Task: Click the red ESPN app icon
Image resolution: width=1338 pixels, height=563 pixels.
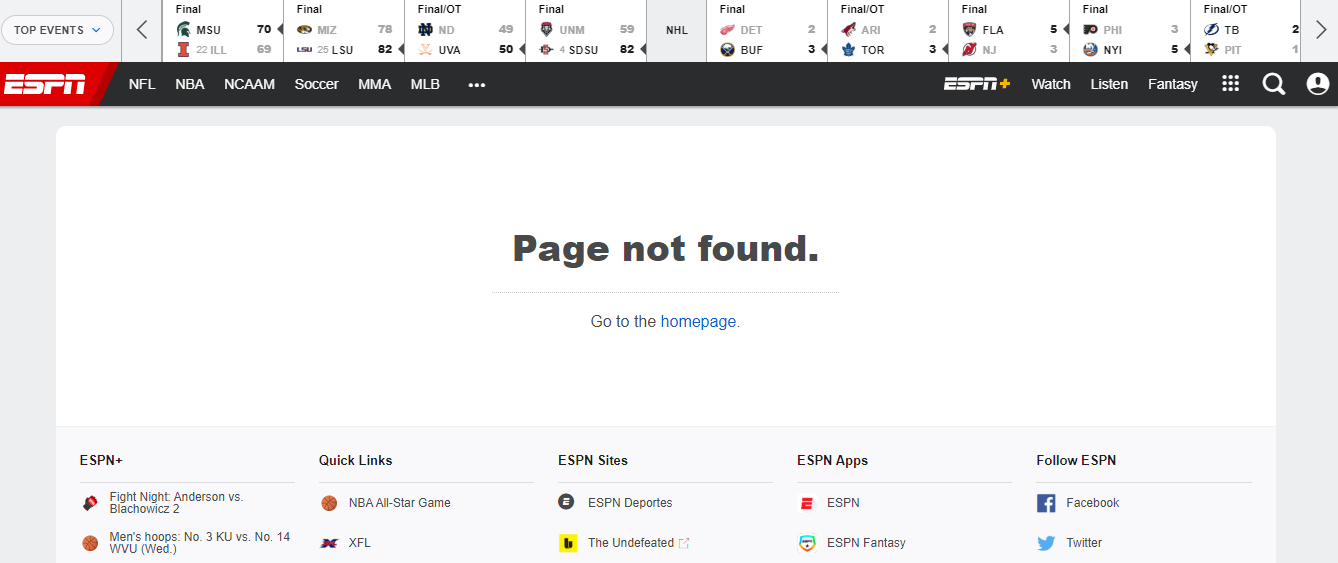Action: coord(807,503)
